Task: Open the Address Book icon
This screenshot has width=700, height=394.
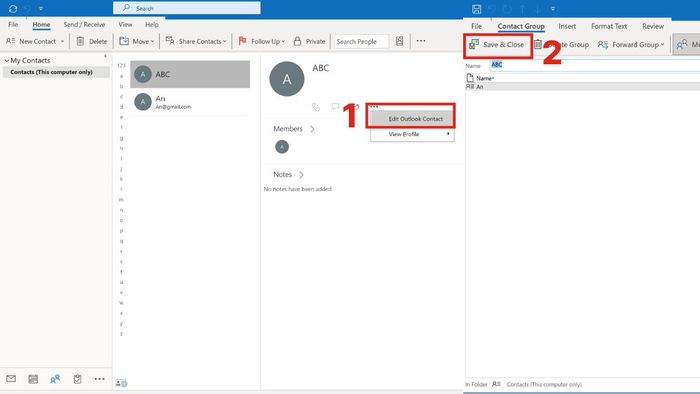Action: [x=400, y=41]
